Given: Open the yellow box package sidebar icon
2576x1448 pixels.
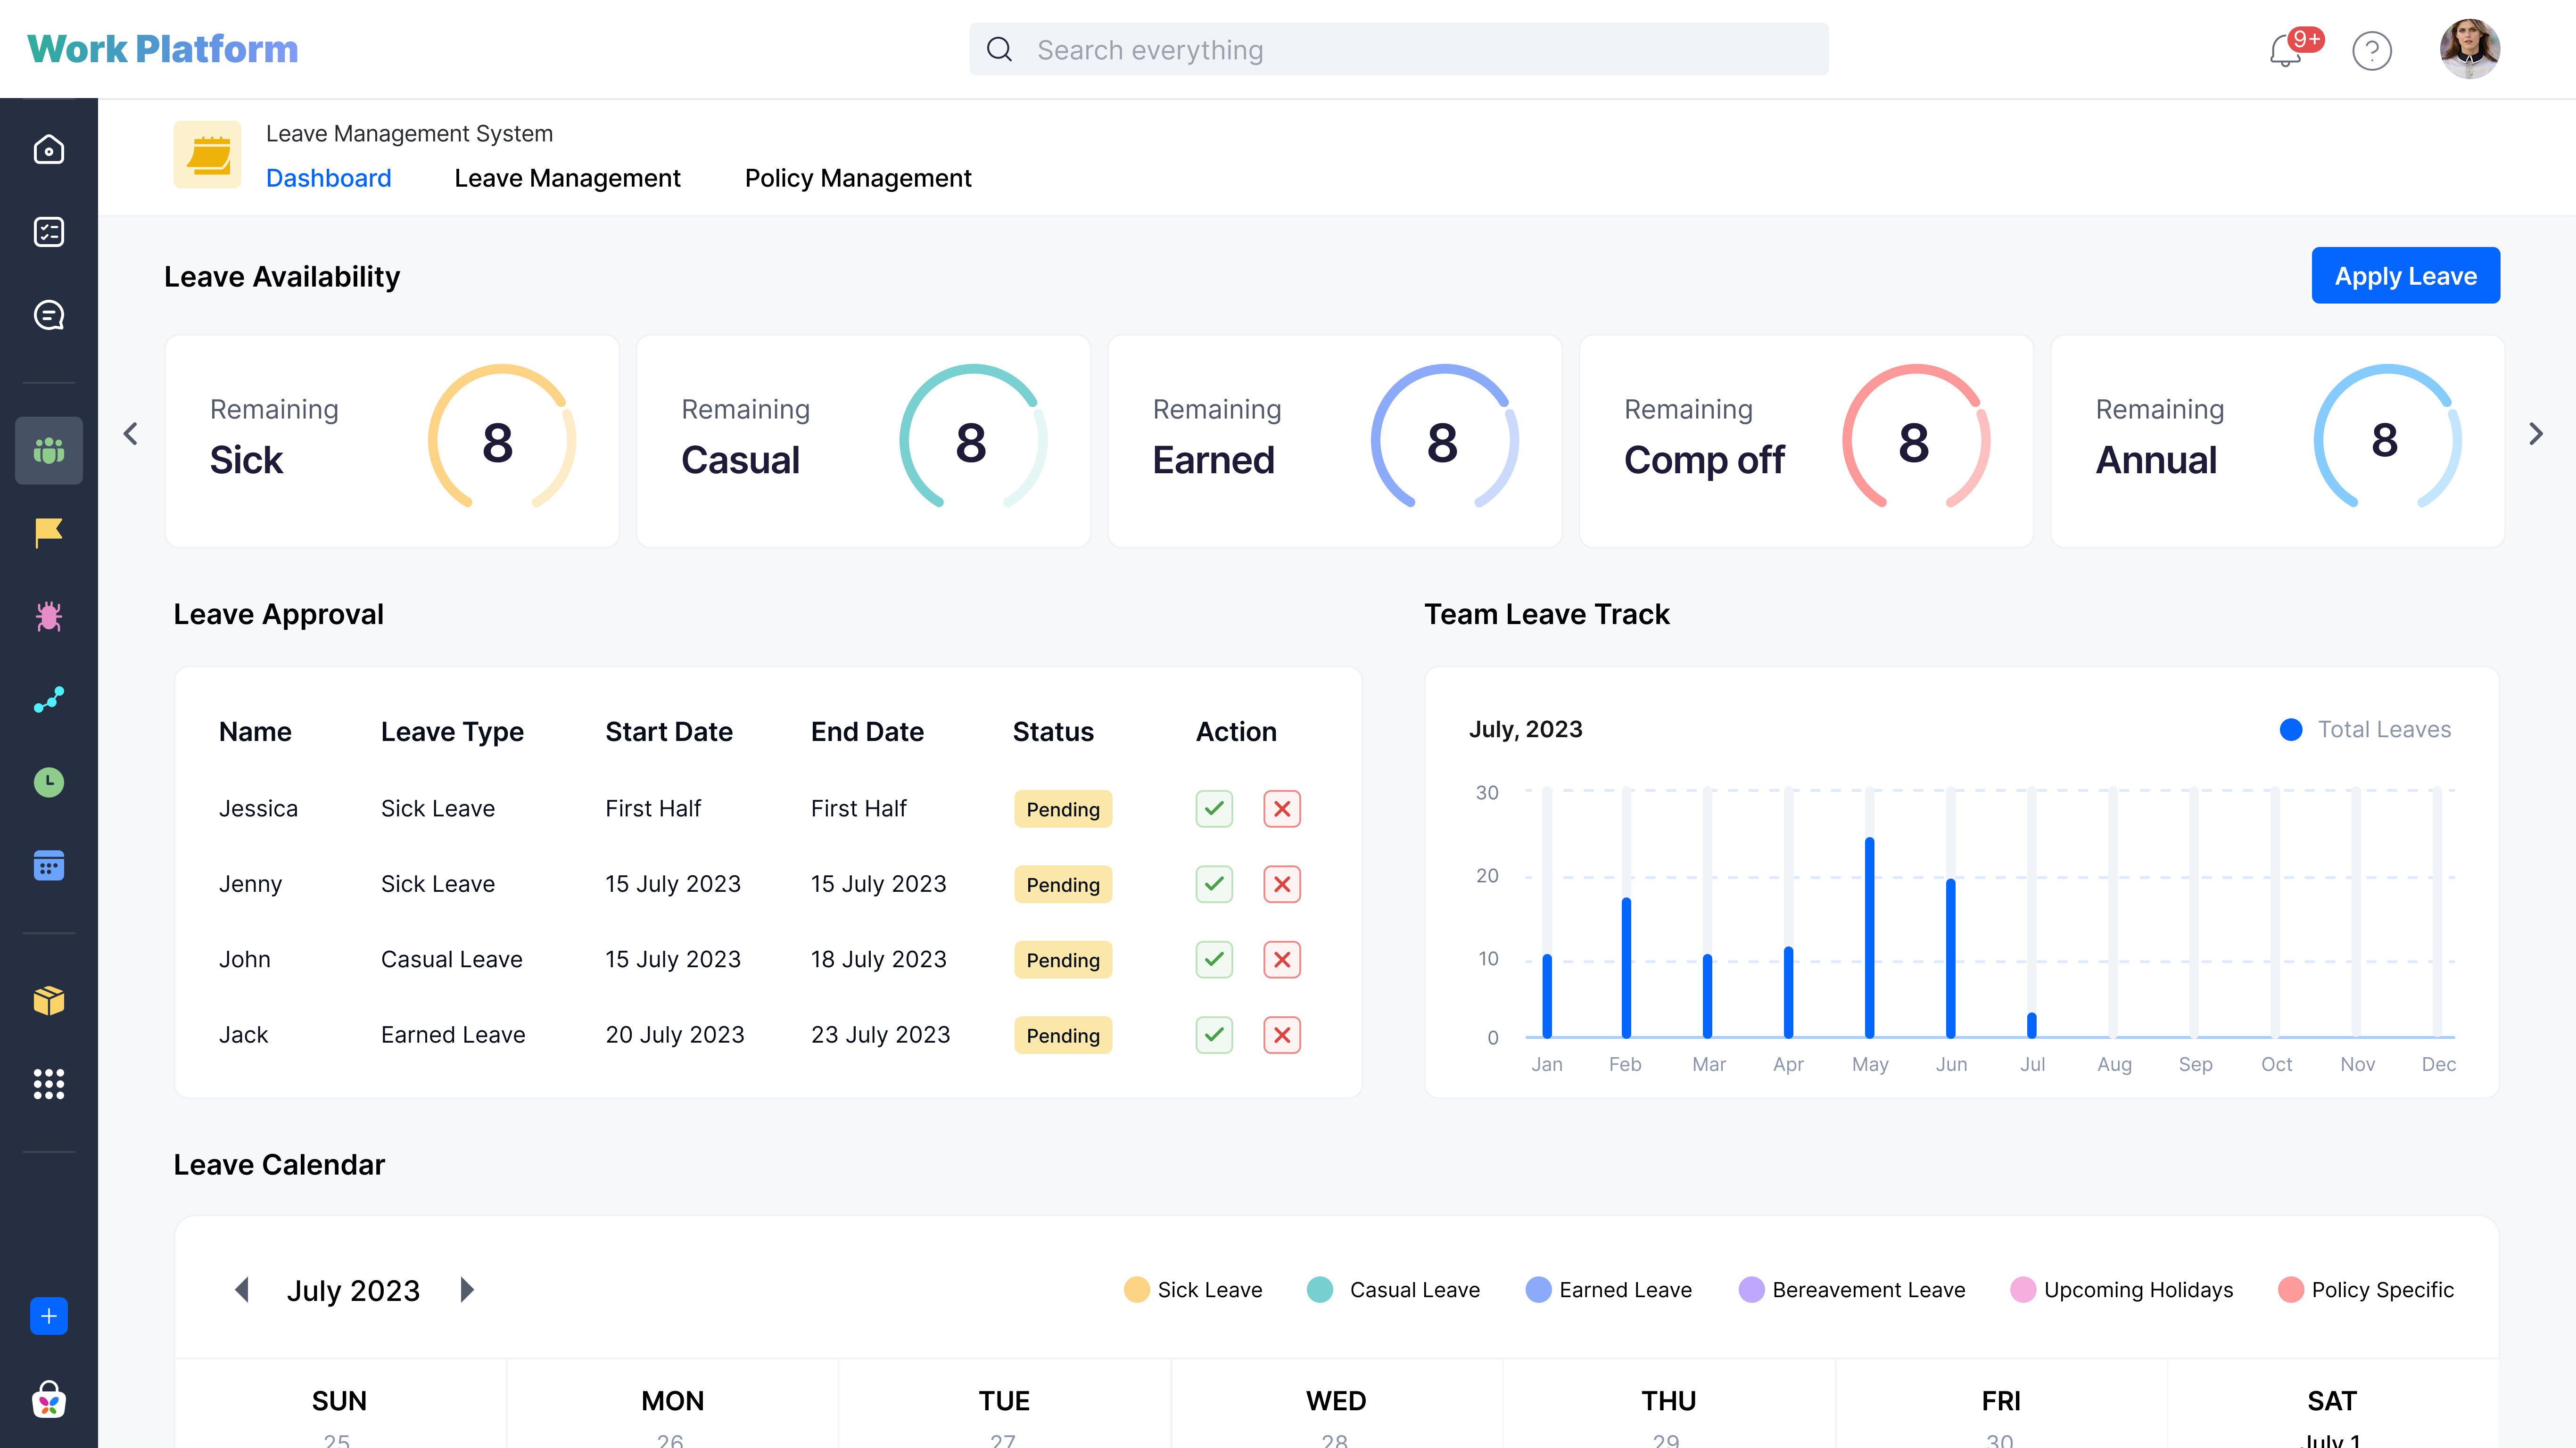Looking at the screenshot, I should point(48,1000).
